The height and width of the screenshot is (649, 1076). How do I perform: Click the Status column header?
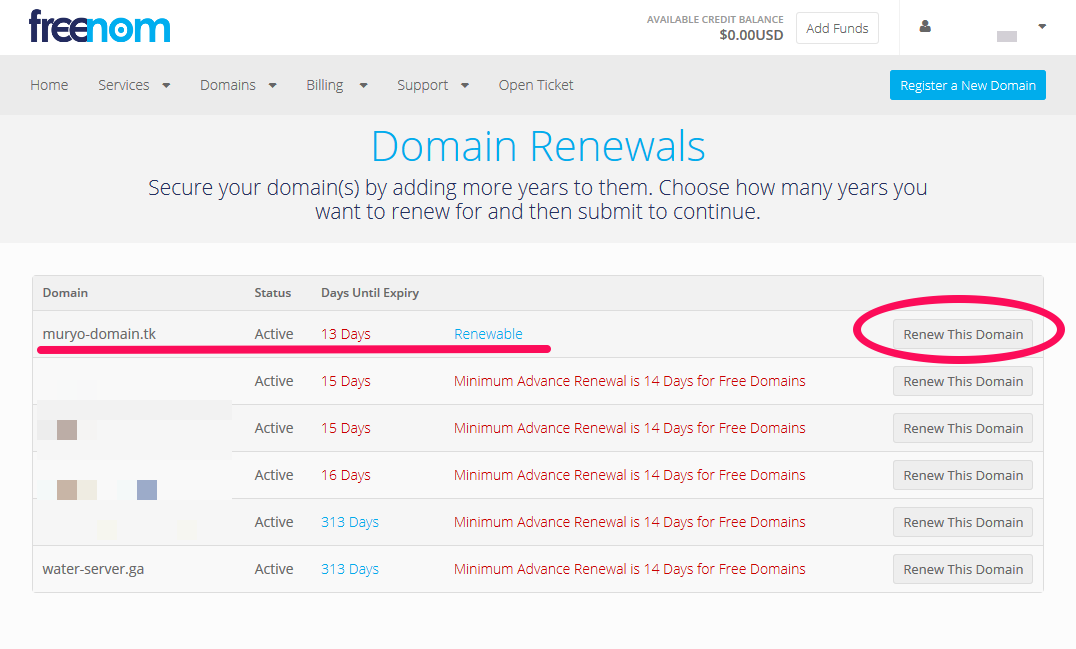coord(272,293)
